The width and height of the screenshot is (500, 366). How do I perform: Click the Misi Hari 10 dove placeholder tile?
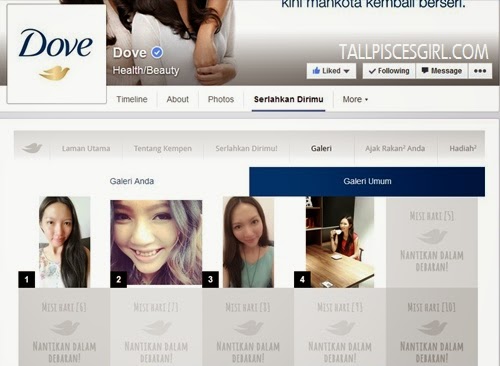tap(432, 327)
